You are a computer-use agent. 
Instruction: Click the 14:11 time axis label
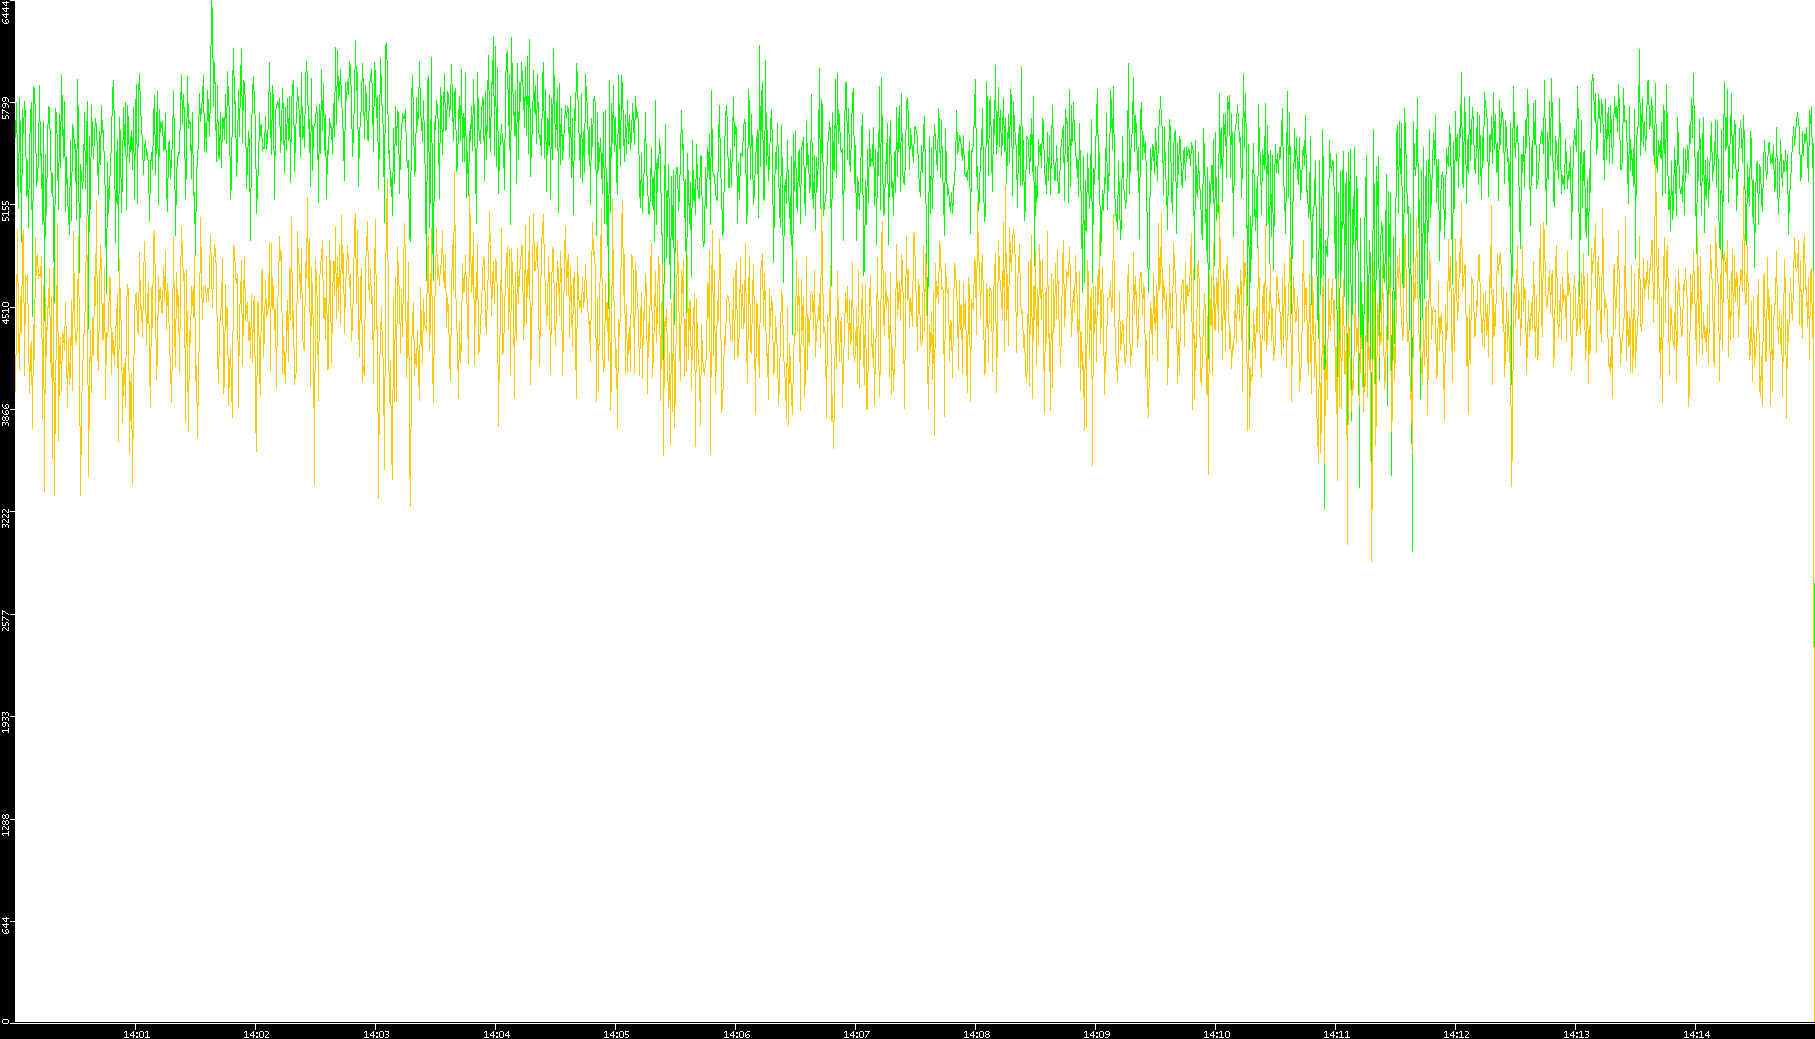click(x=1336, y=1034)
